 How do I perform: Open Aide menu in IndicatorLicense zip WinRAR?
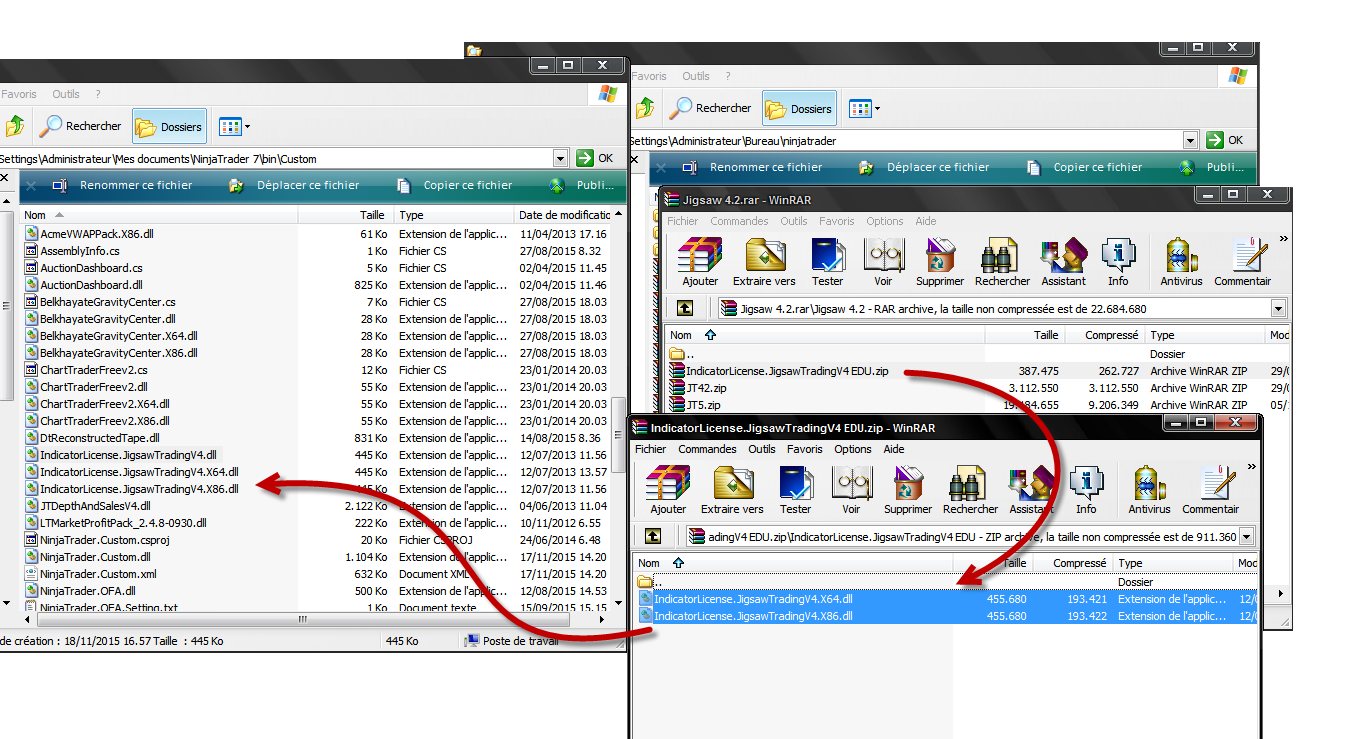pyautogui.click(x=894, y=449)
